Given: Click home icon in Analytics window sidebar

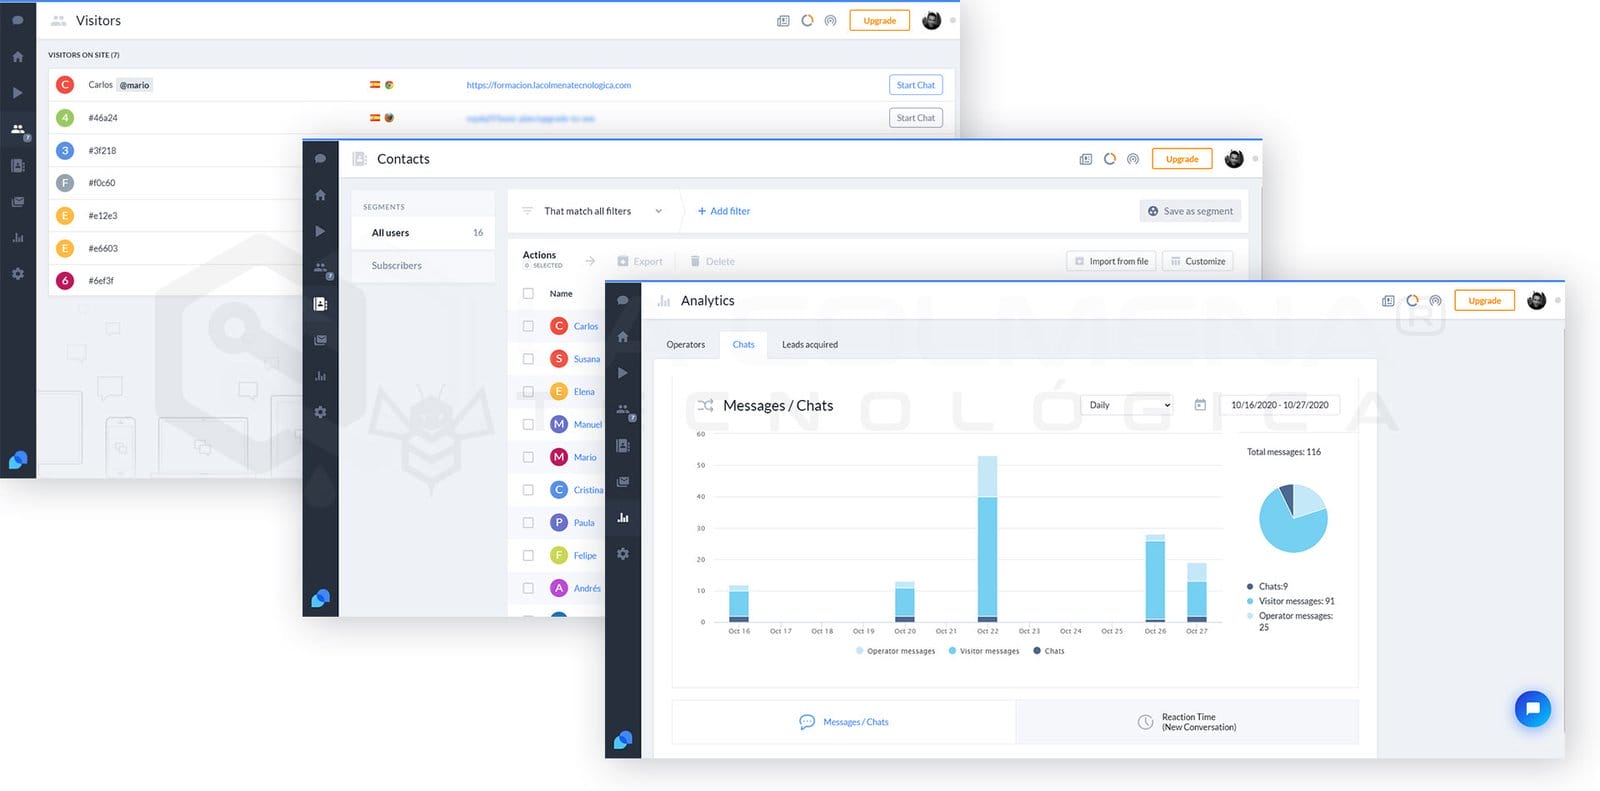Looking at the screenshot, I should (623, 337).
